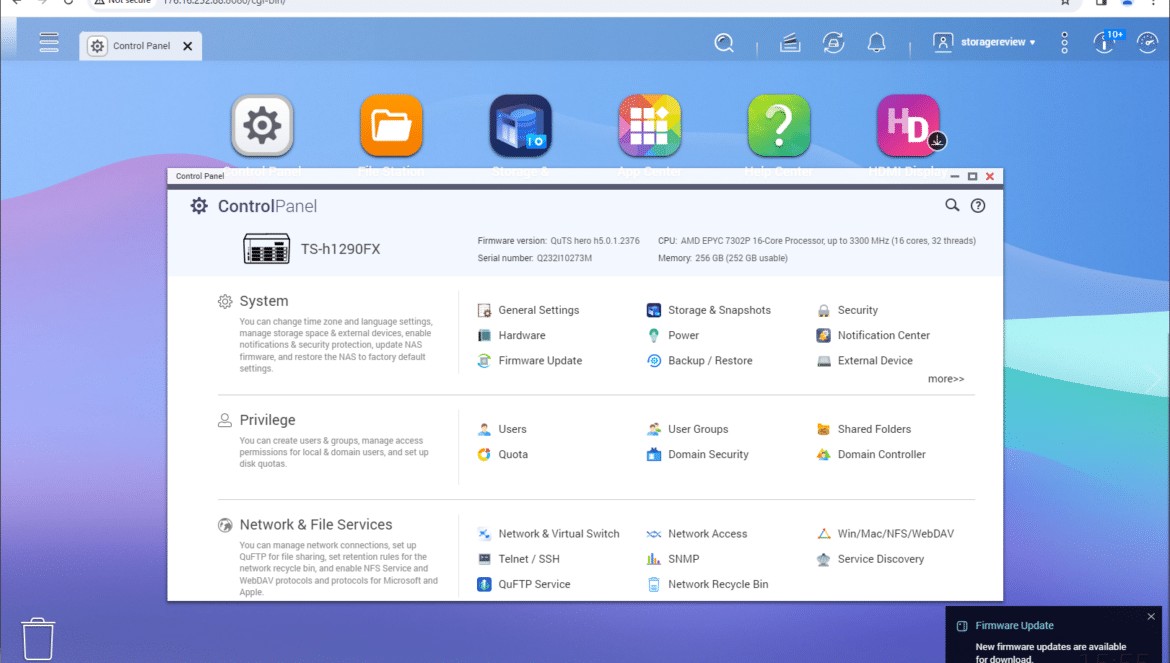Open the desktop Recycle Bin trash icon

37,638
